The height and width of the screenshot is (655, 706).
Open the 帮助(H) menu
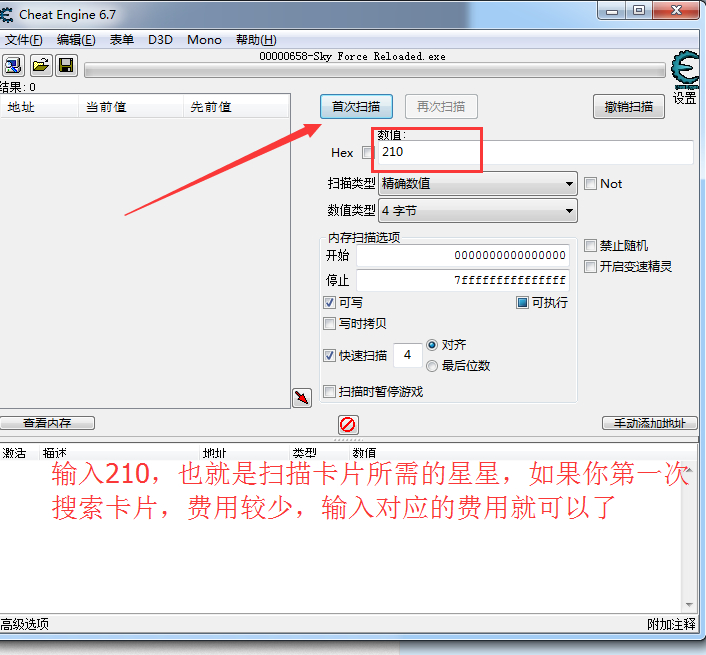point(256,40)
